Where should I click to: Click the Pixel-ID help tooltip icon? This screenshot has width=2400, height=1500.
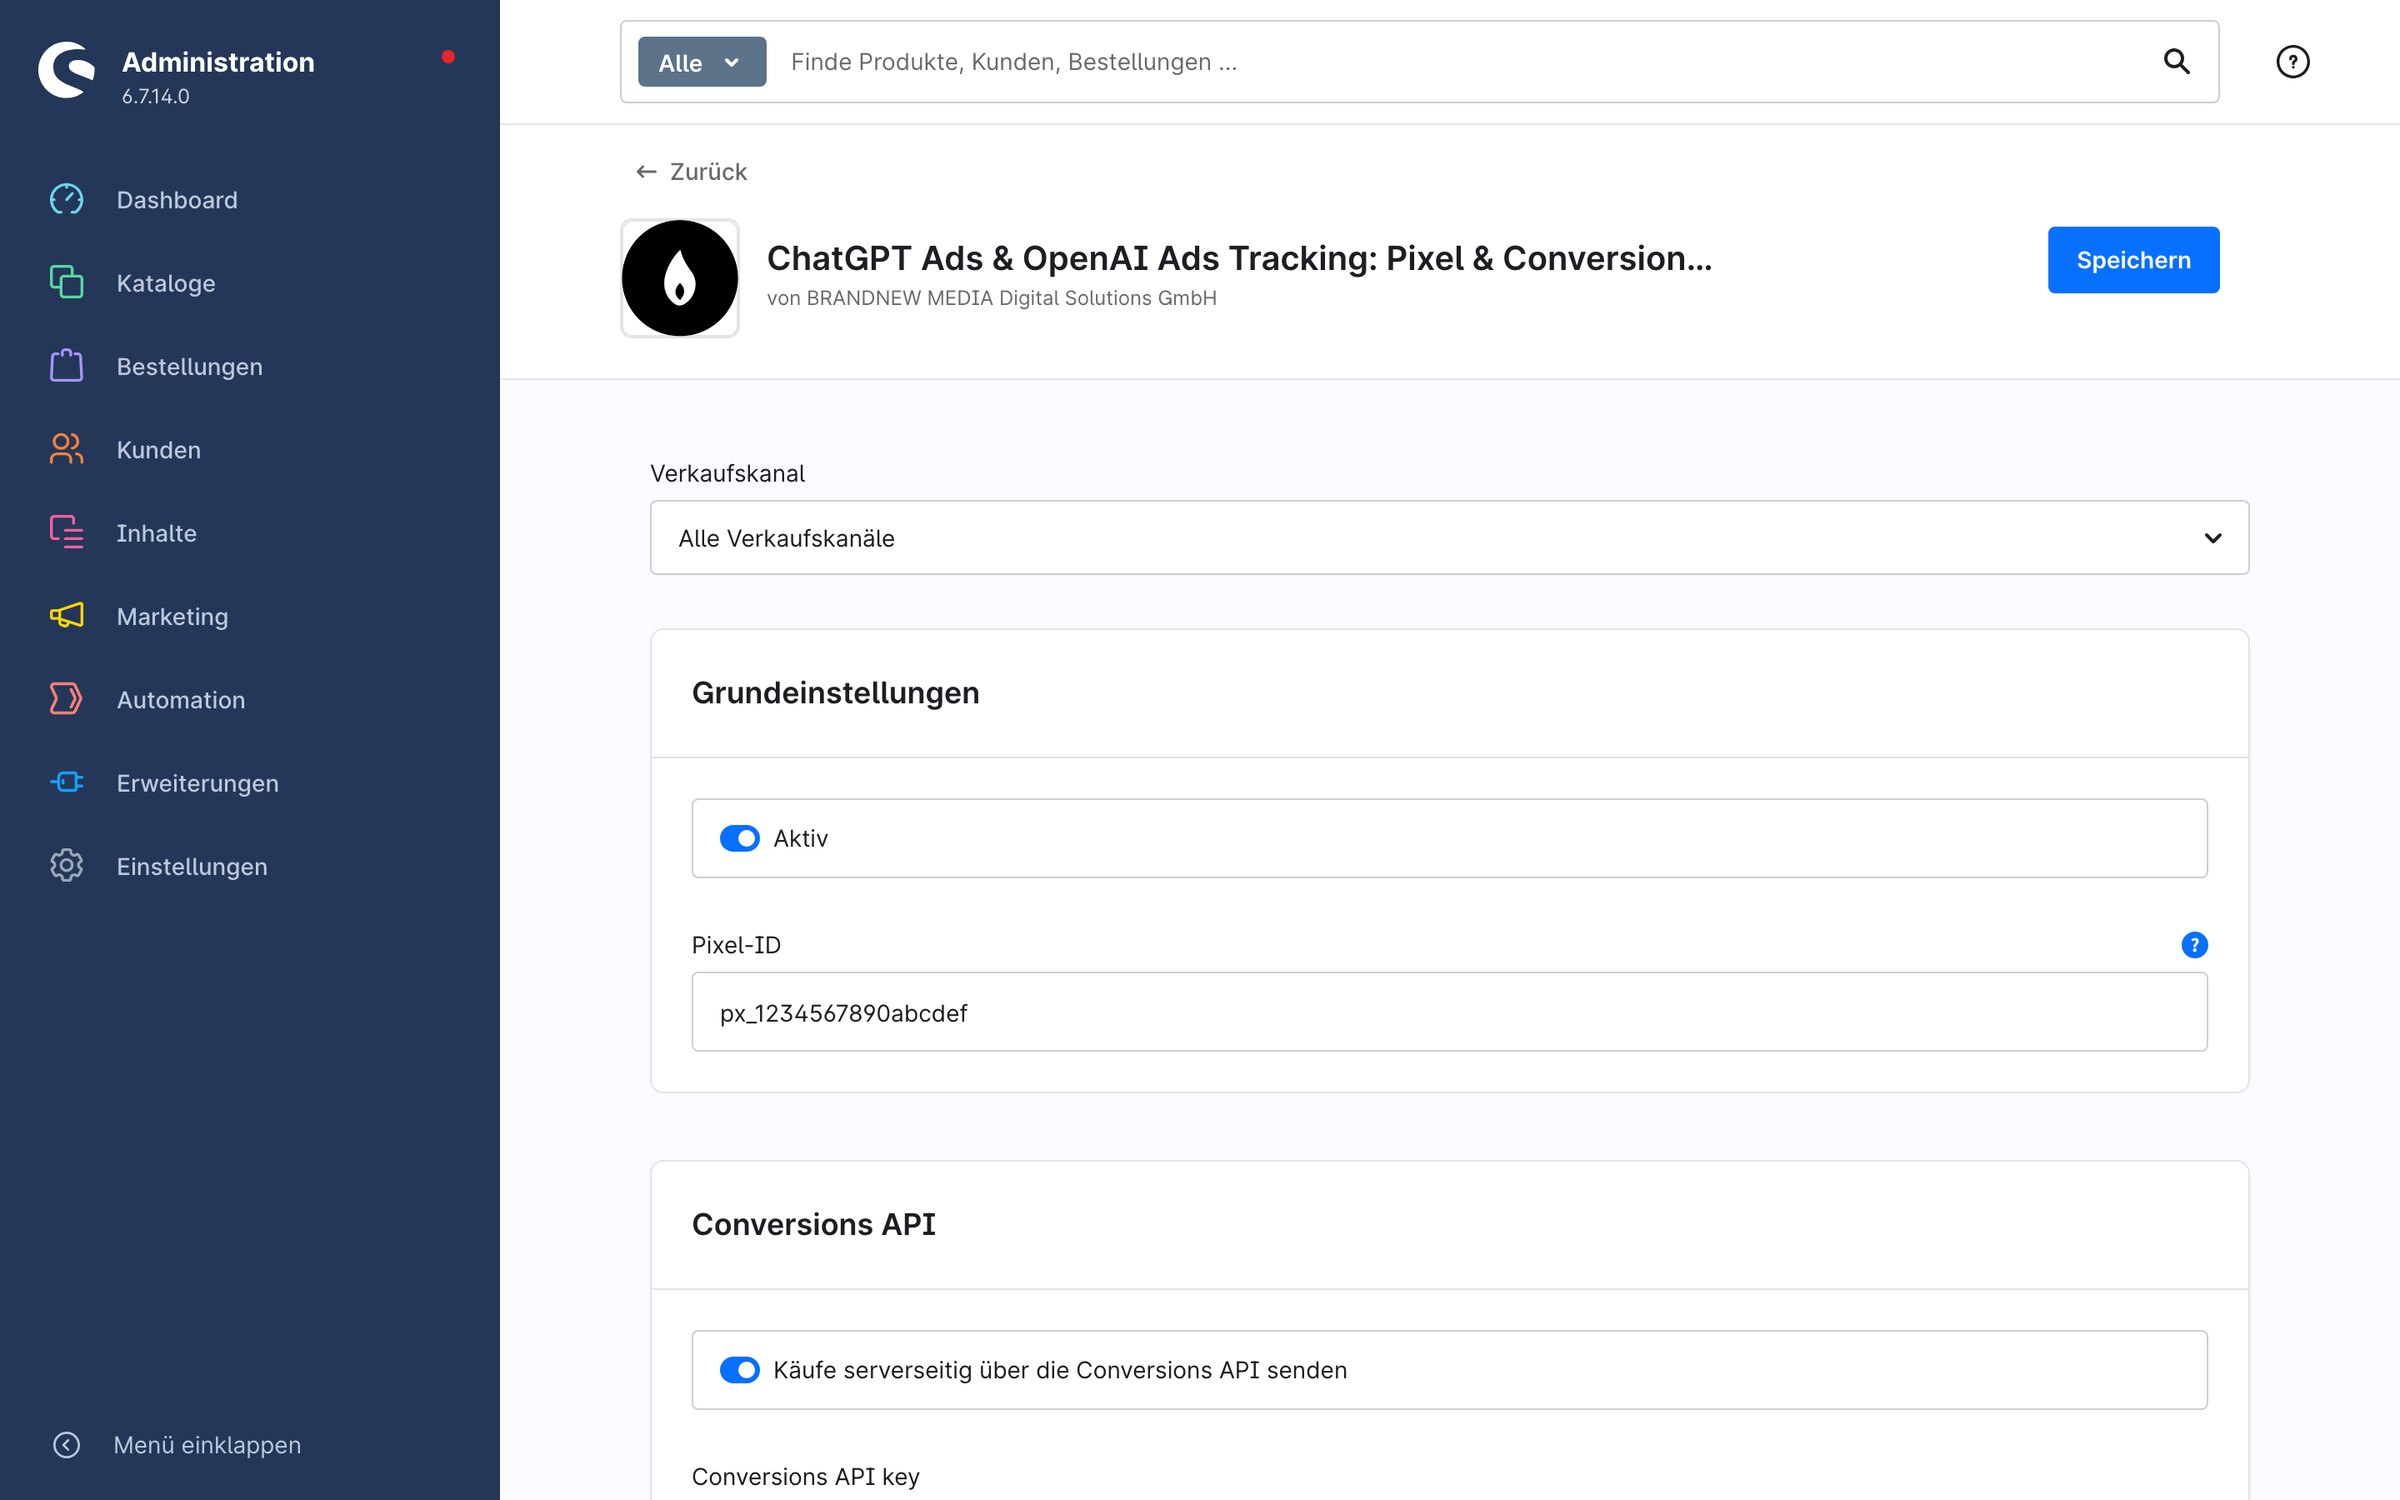point(2194,945)
